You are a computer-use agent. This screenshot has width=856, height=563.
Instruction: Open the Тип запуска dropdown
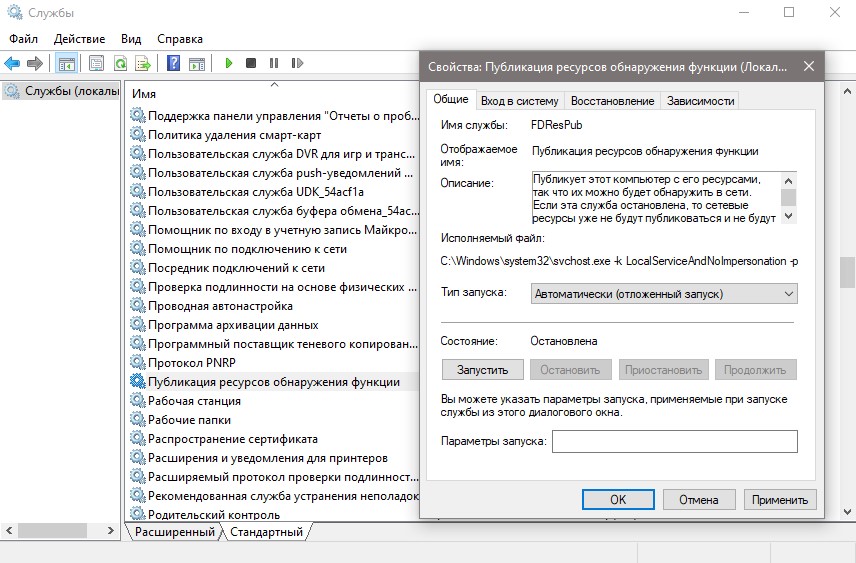[x=664, y=294]
